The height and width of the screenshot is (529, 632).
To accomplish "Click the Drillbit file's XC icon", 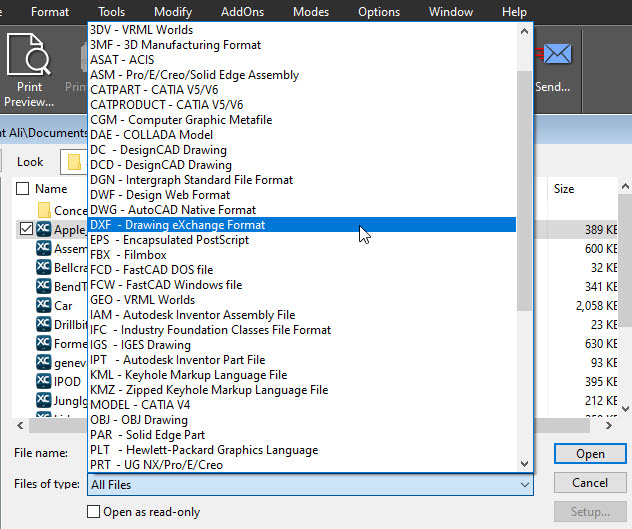I will click(44, 324).
